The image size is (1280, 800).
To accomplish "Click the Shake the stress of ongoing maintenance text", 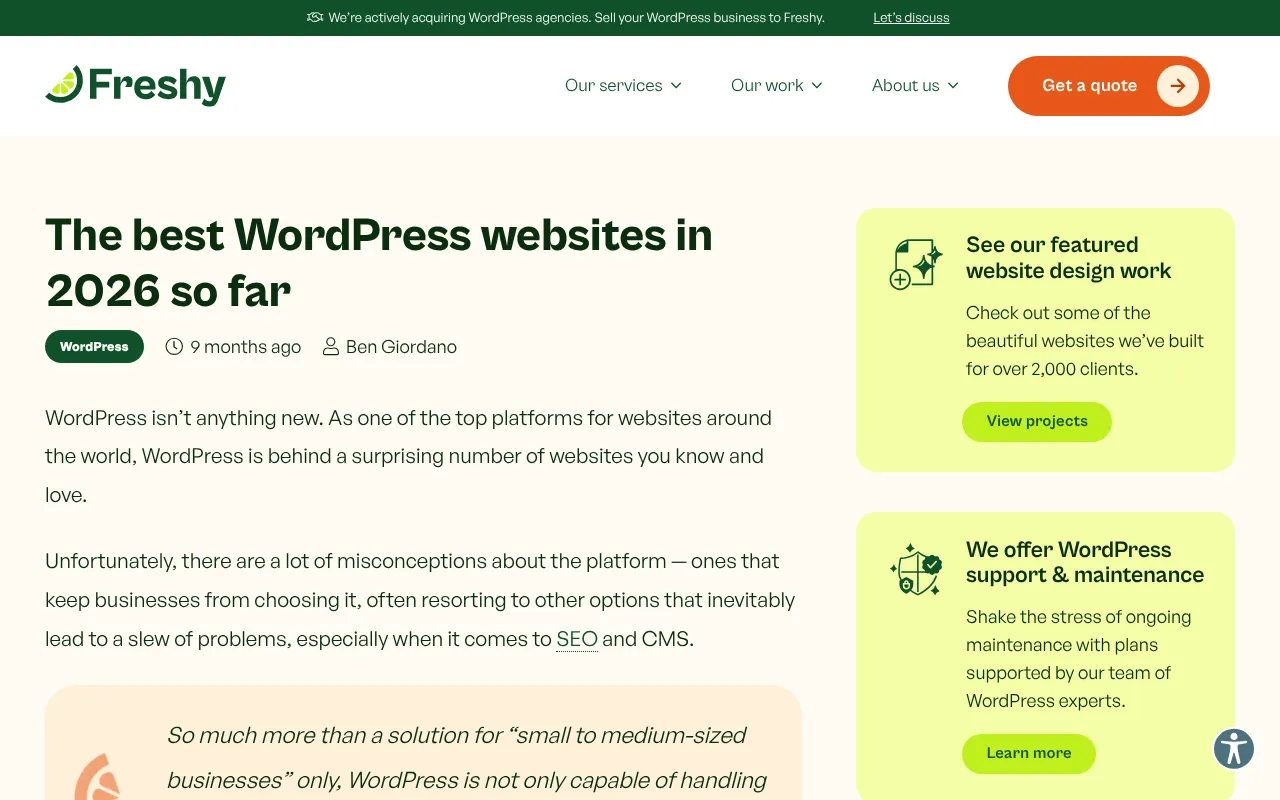I will pos(1078,659).
